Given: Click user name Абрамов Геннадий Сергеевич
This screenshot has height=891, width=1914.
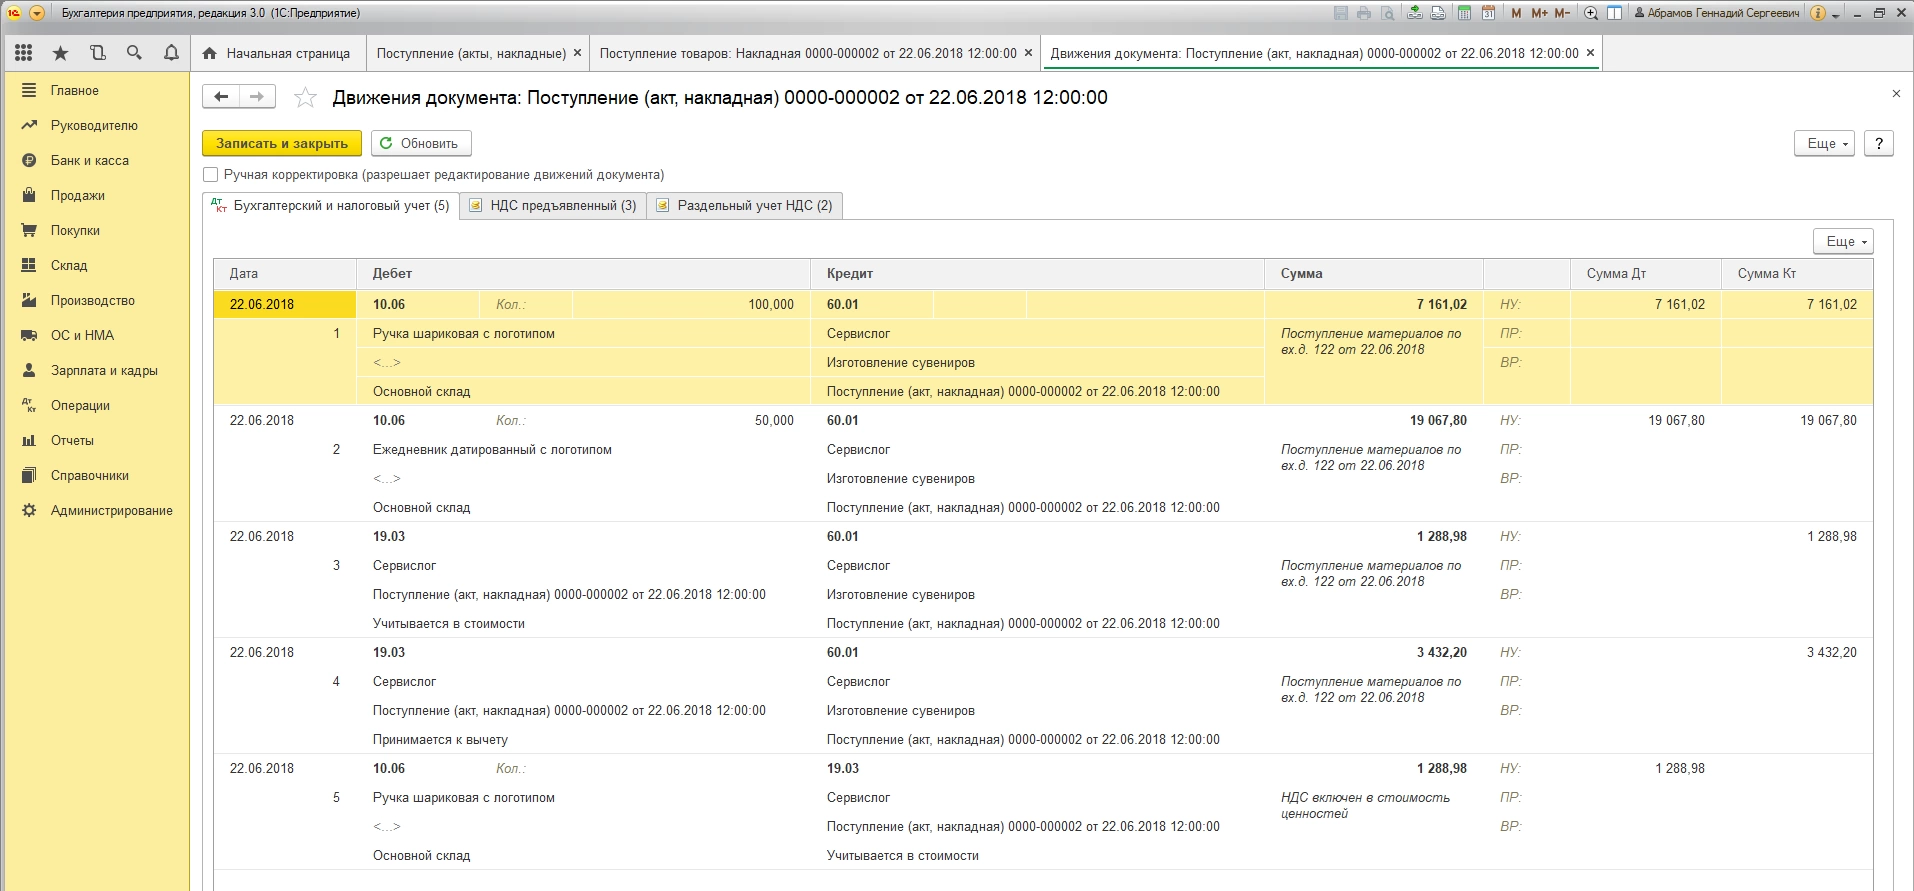Looking at the screenshot, I should coord(1717,13).
